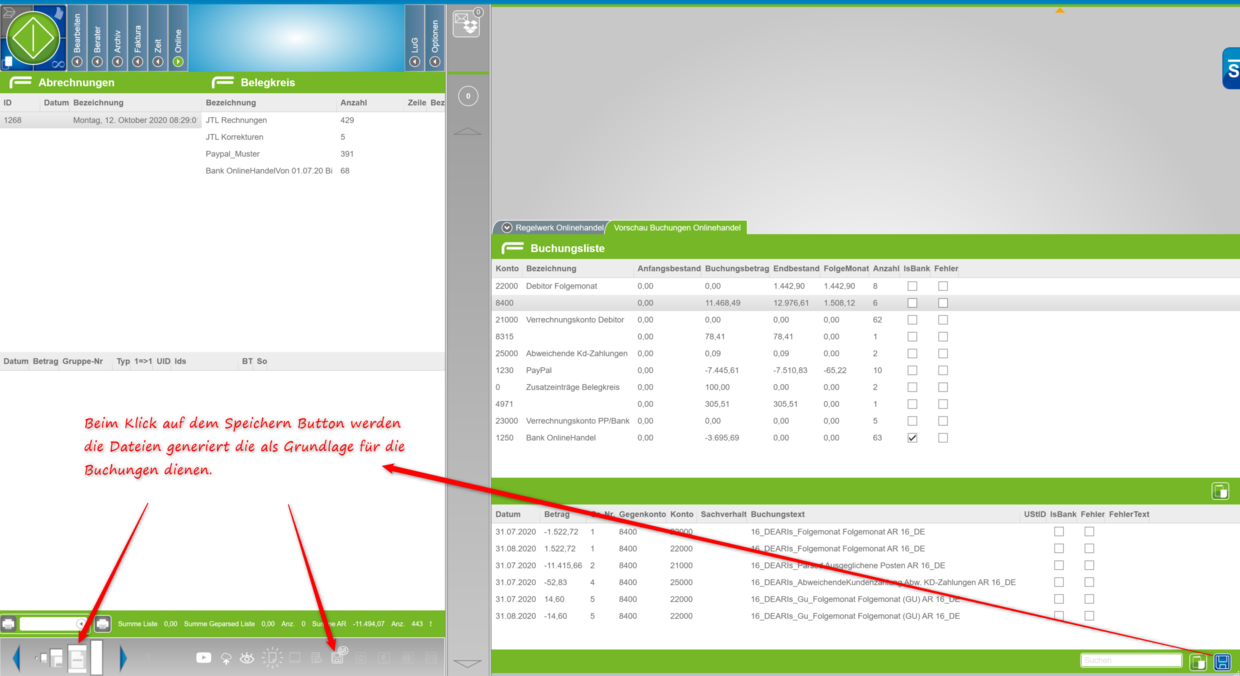Uncheck IsBank for Bank OnlineHandel row

pyautogui.click(x=912, y=438)
